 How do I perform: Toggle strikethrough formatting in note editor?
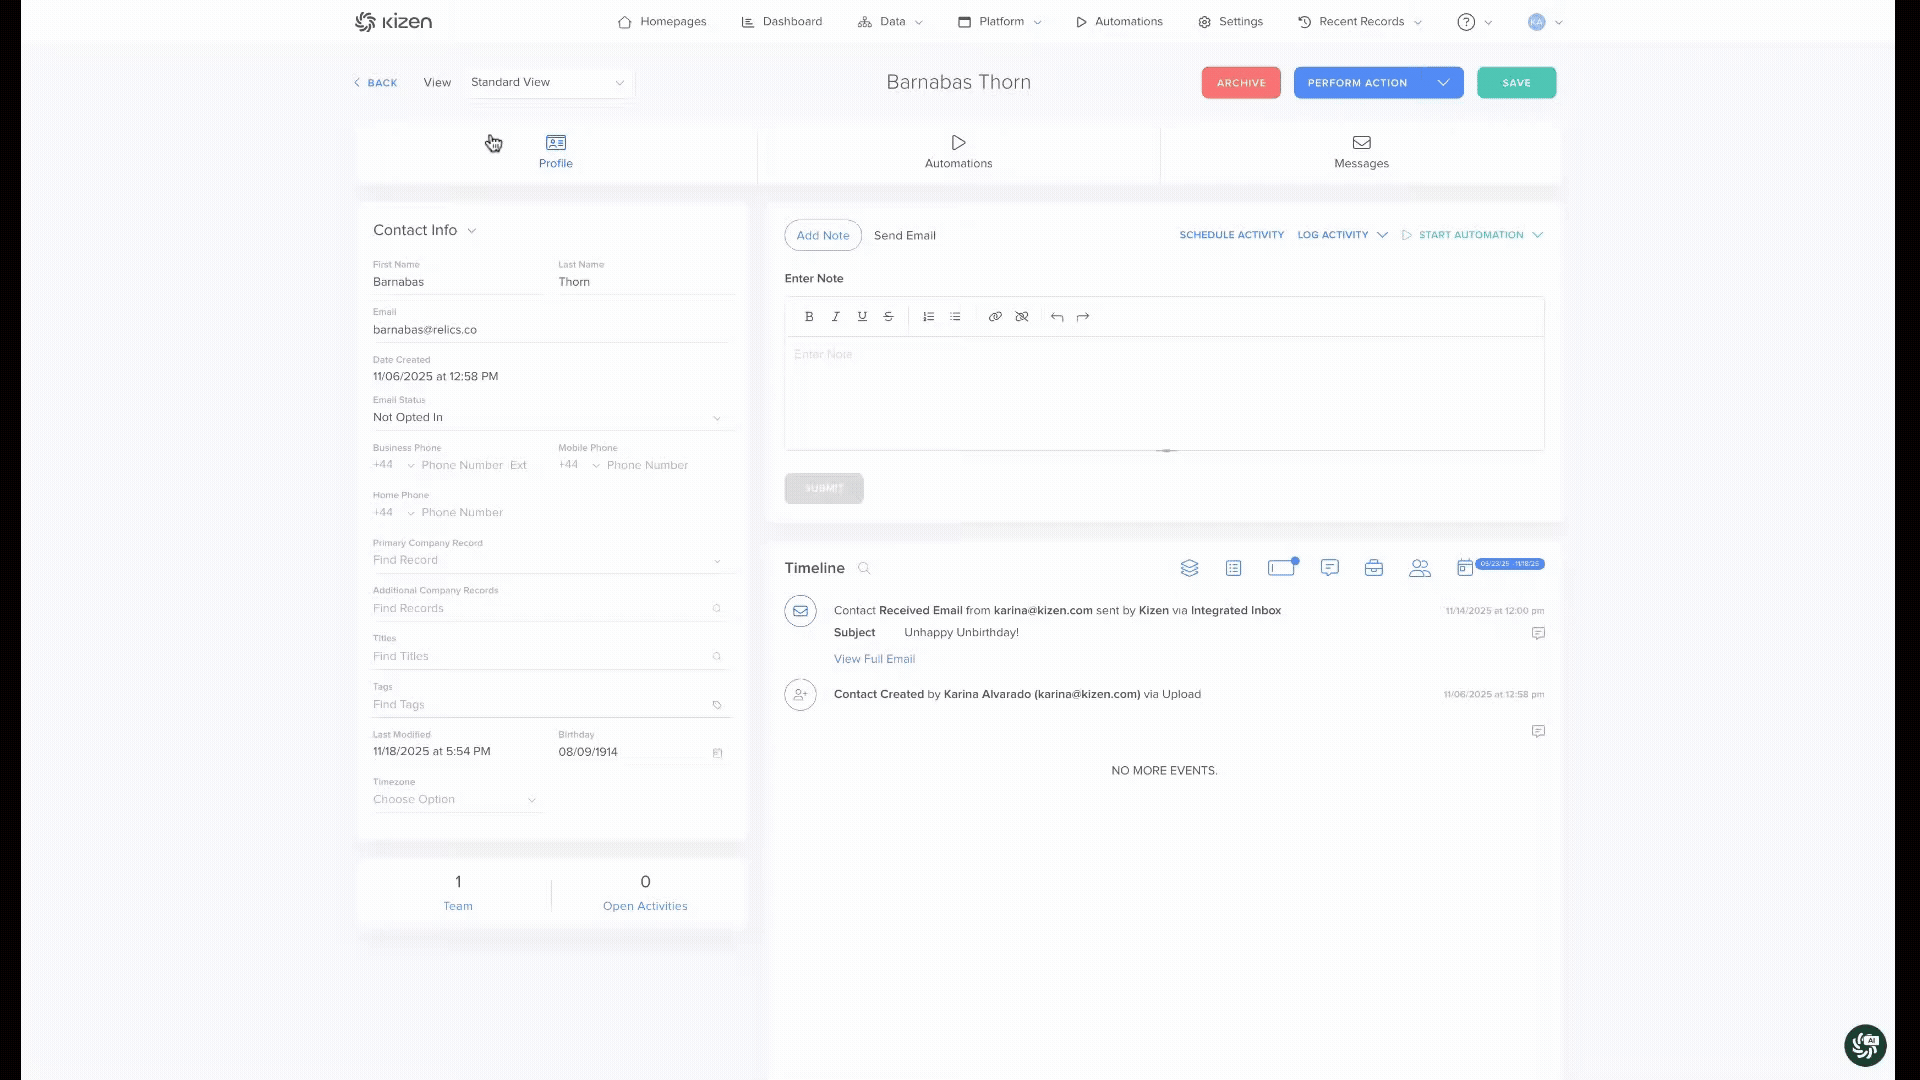[x=888, y=317]
